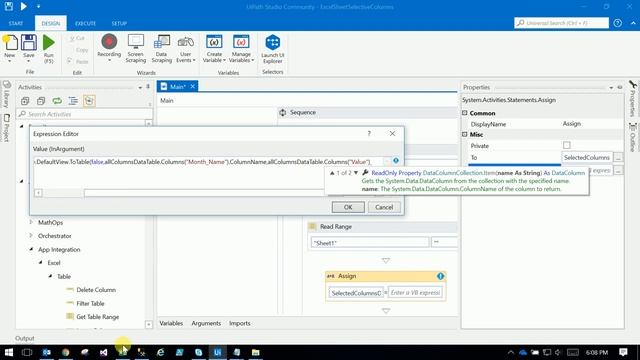Open the quick-access toolbar dropdown
640x360 pixels.
pyautogui.click(x=38, y=7)
